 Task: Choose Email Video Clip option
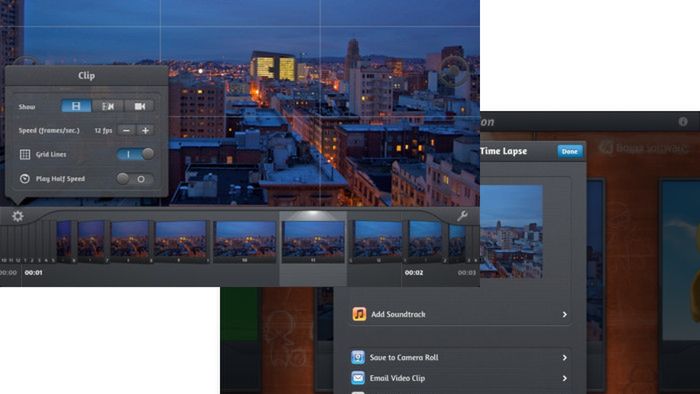(459, 378)
